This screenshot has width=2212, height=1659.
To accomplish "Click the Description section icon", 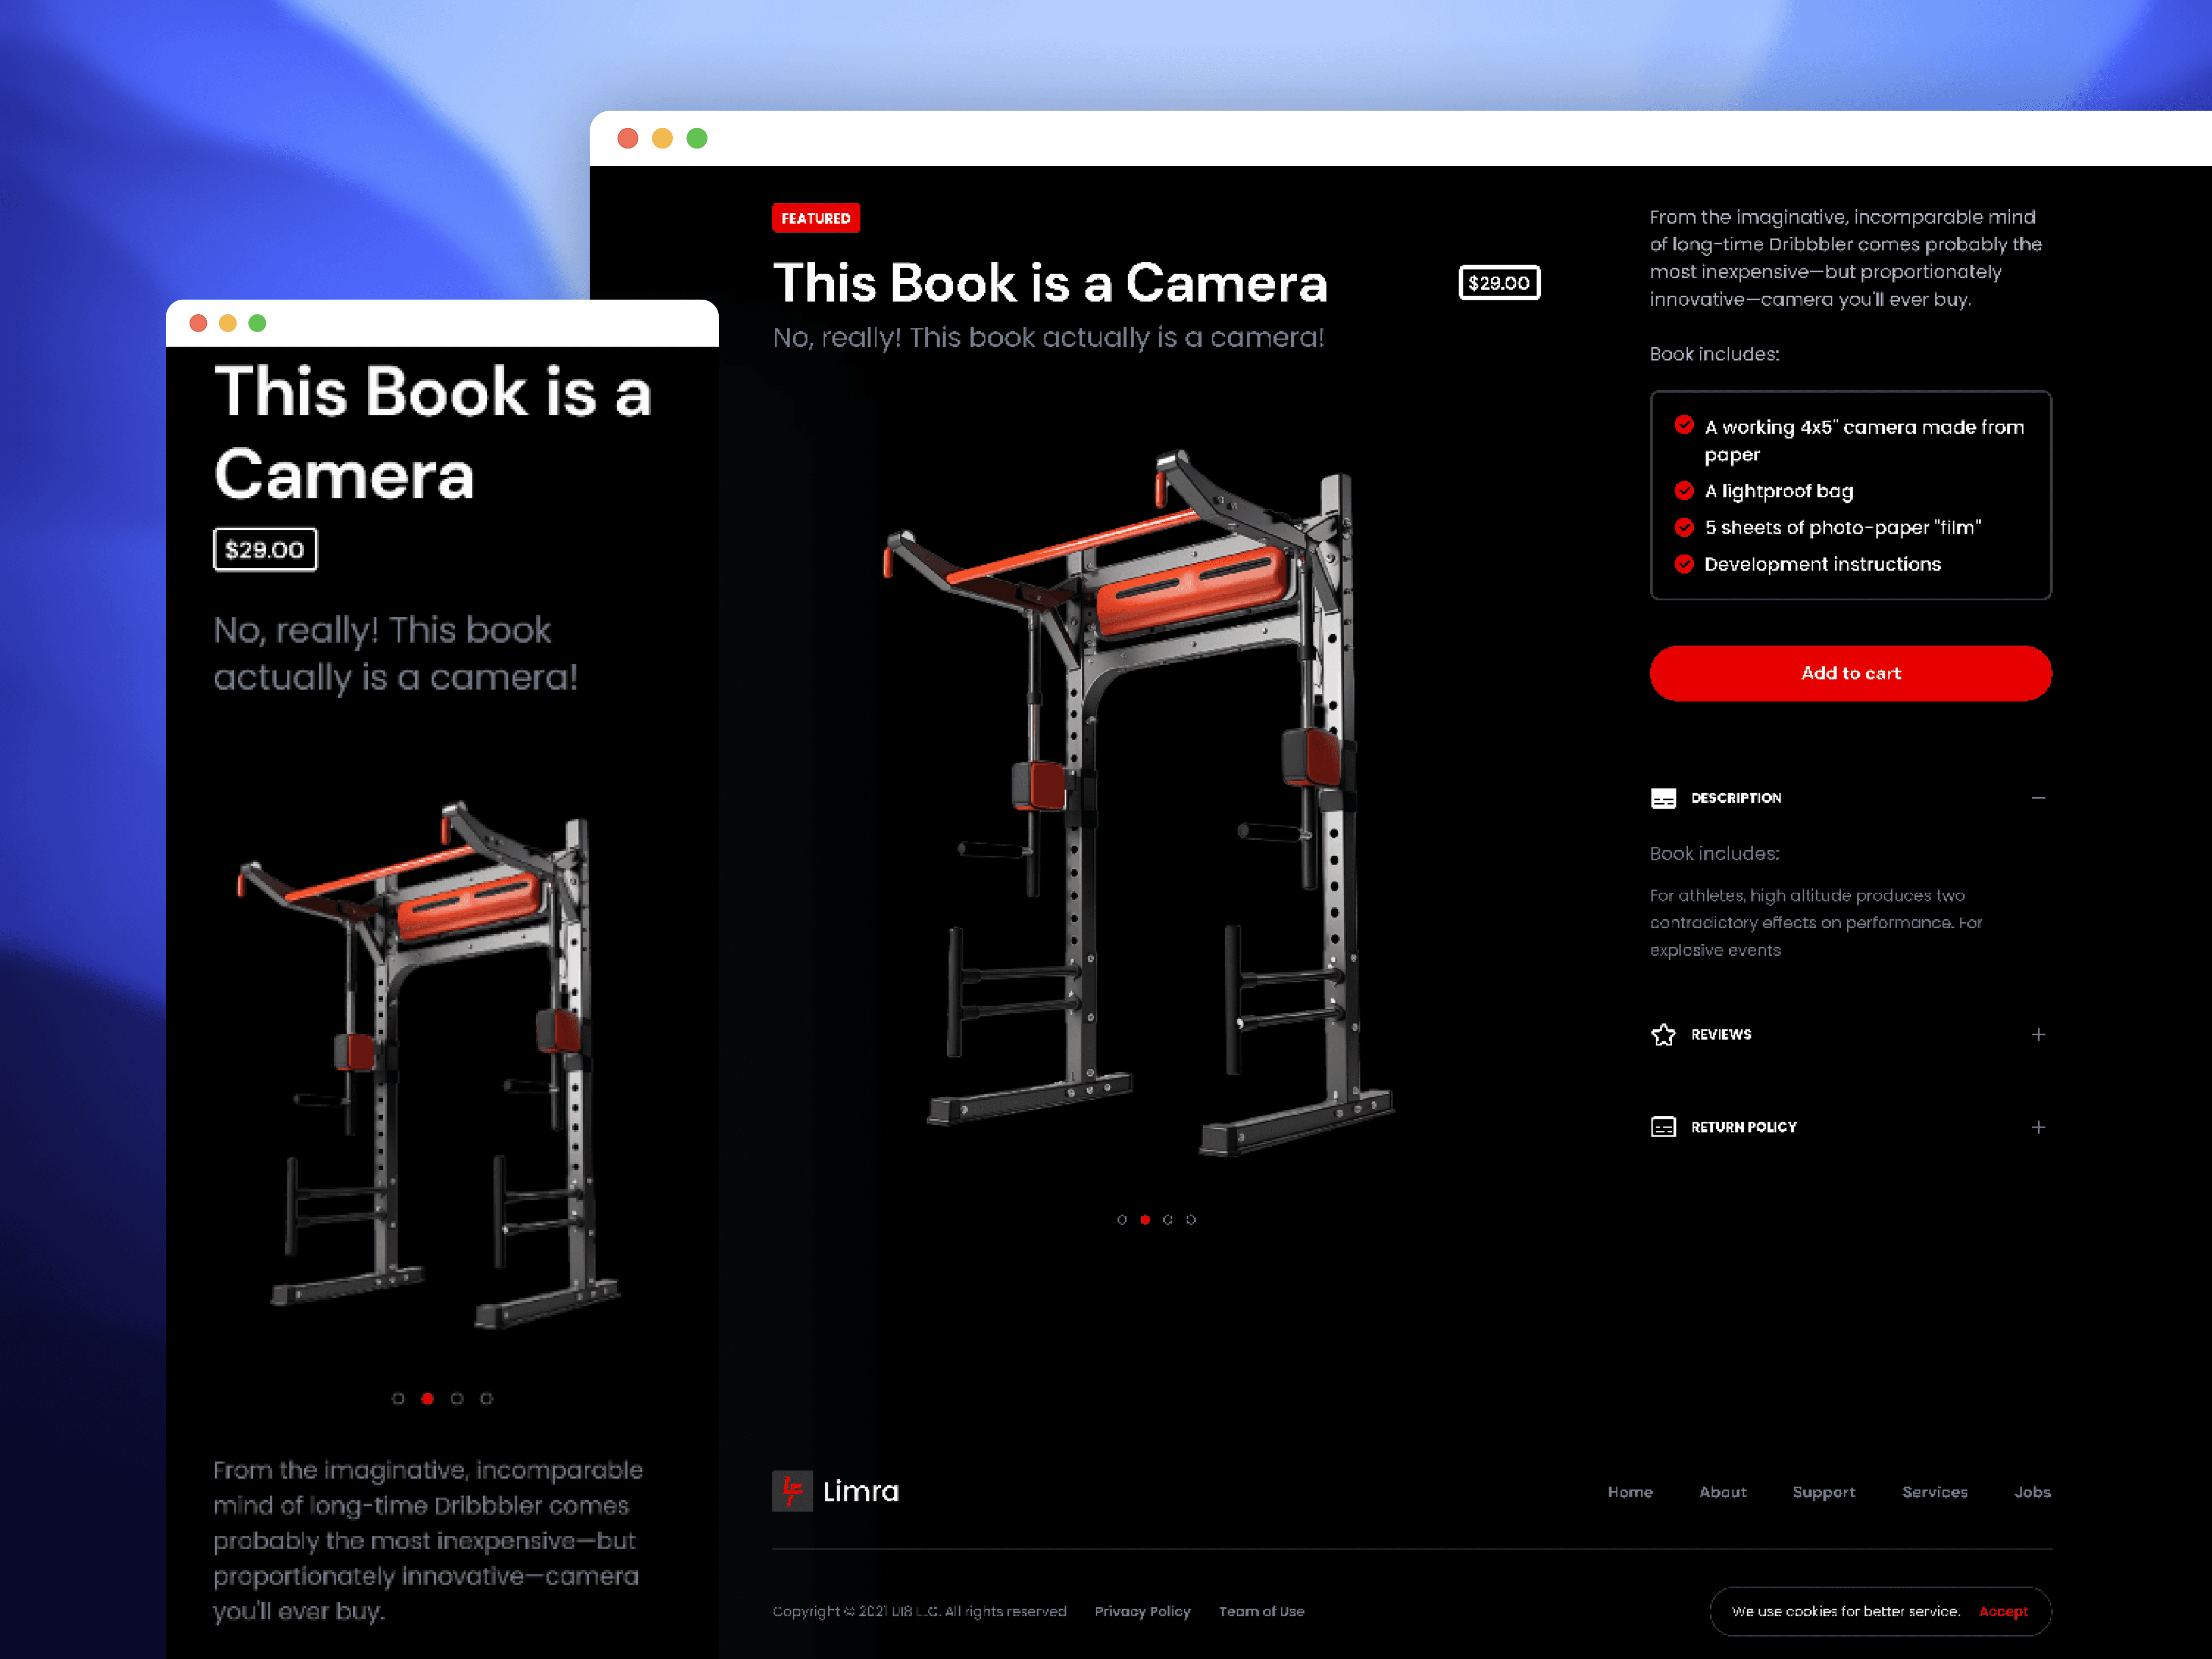I will pos(1663,798).
